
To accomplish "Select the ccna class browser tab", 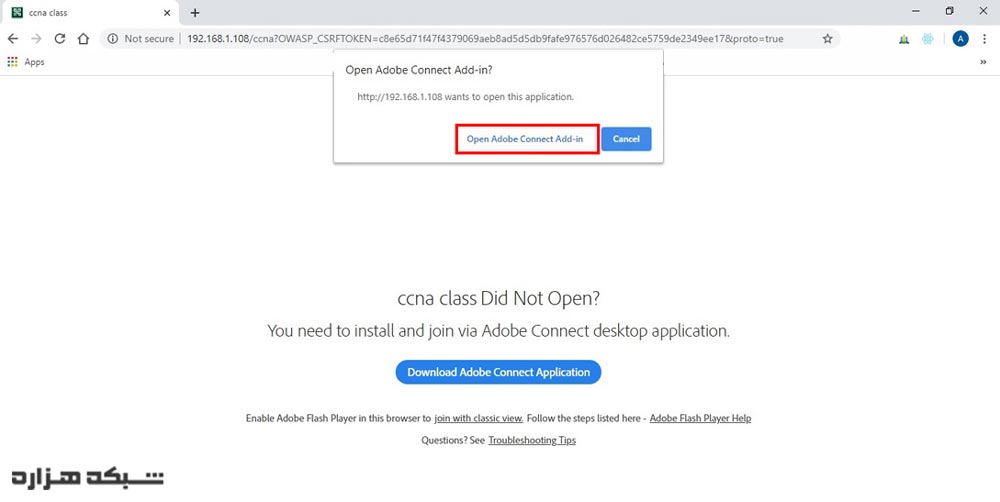I will tap(91, 13).
